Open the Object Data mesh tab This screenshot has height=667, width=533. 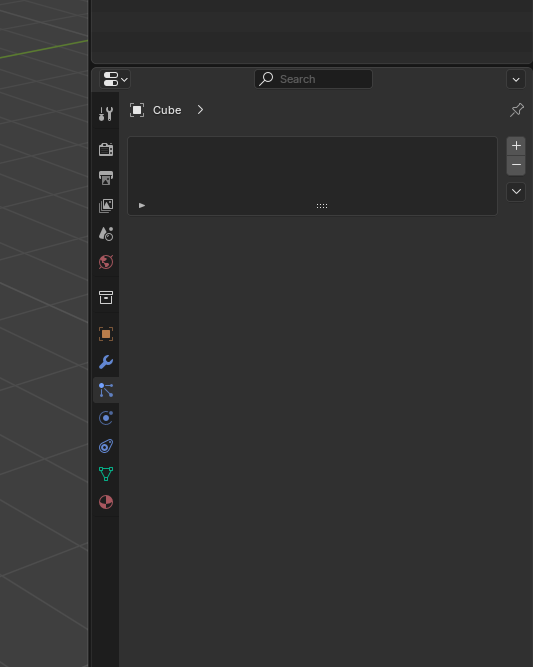[x=106, y=474]
